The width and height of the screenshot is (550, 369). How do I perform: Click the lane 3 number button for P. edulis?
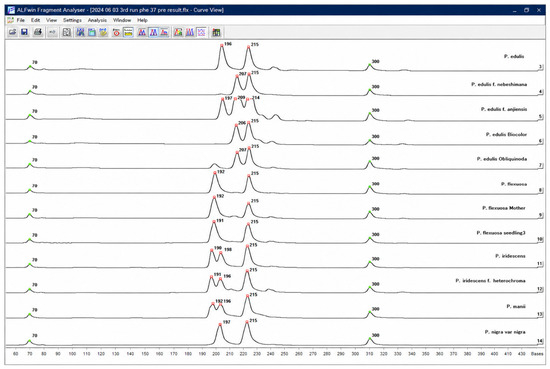(541, 67)
